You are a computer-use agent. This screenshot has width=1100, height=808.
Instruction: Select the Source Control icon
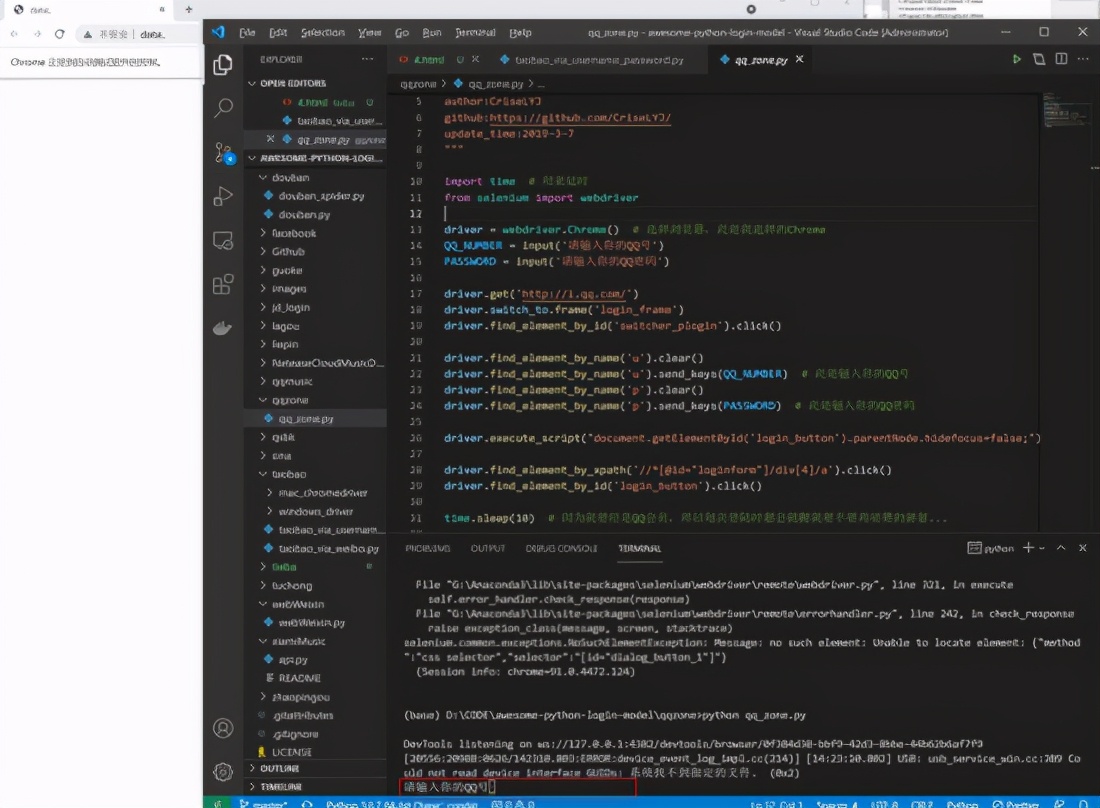pos(223,153)
